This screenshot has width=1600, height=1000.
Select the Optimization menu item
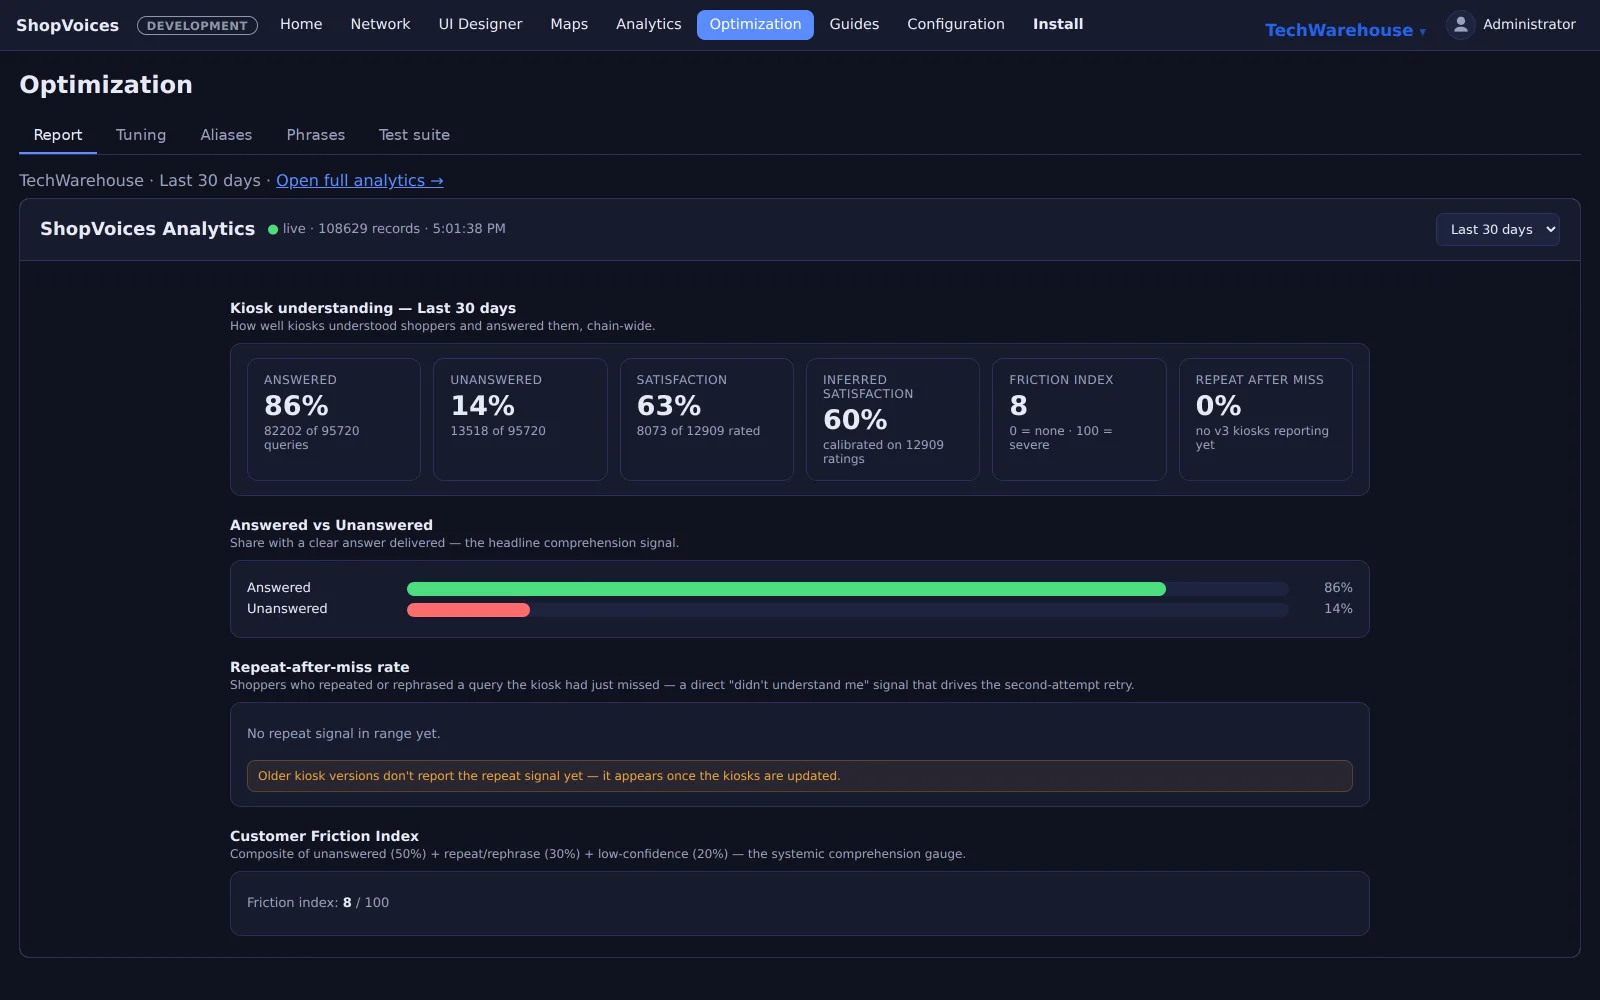click(755, 24)
